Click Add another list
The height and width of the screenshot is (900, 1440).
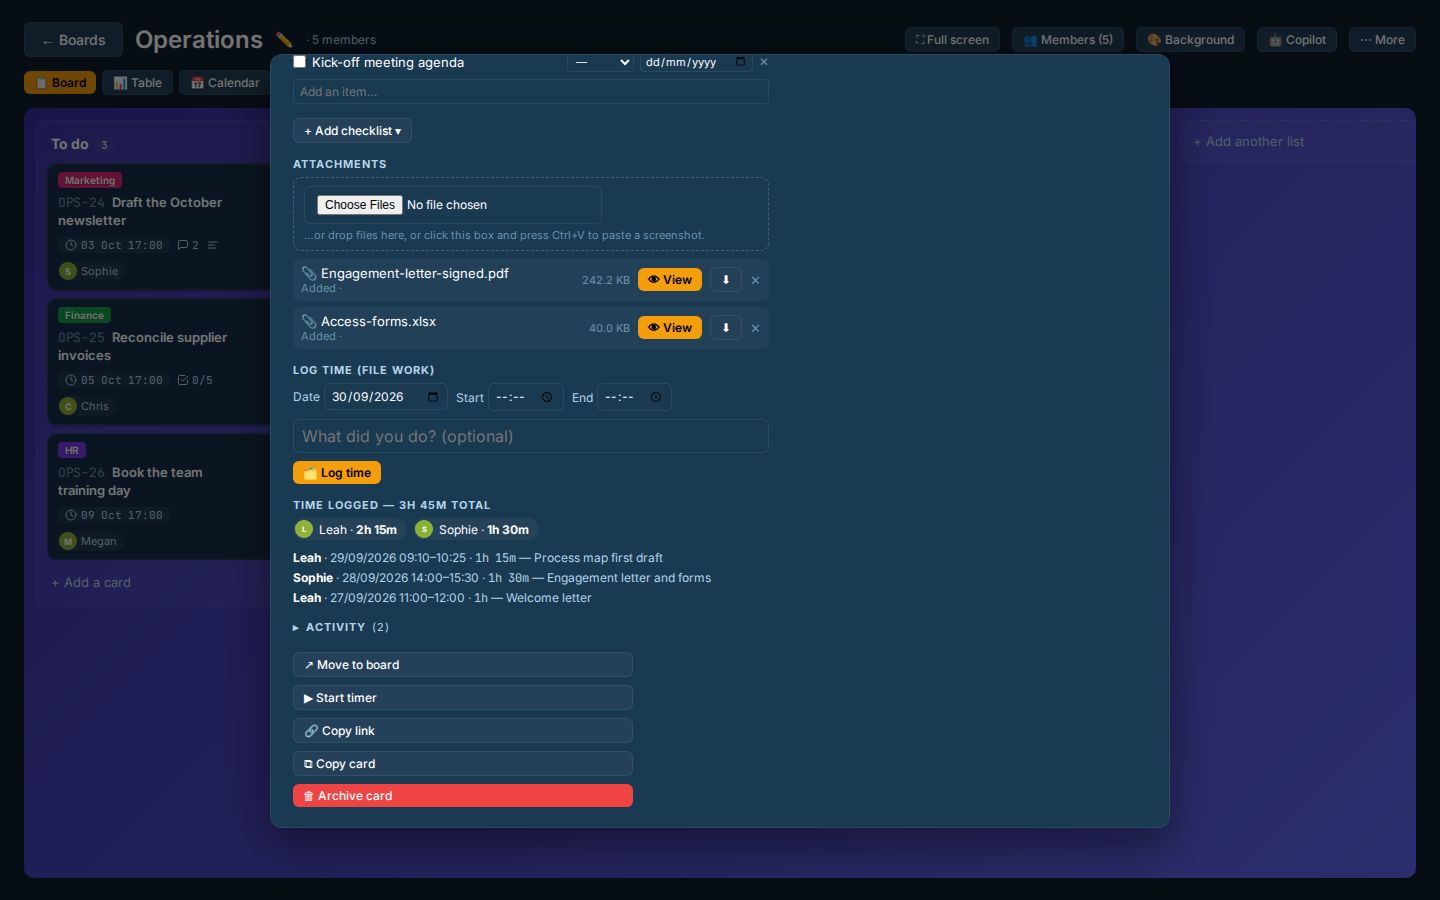(1297, 142)
